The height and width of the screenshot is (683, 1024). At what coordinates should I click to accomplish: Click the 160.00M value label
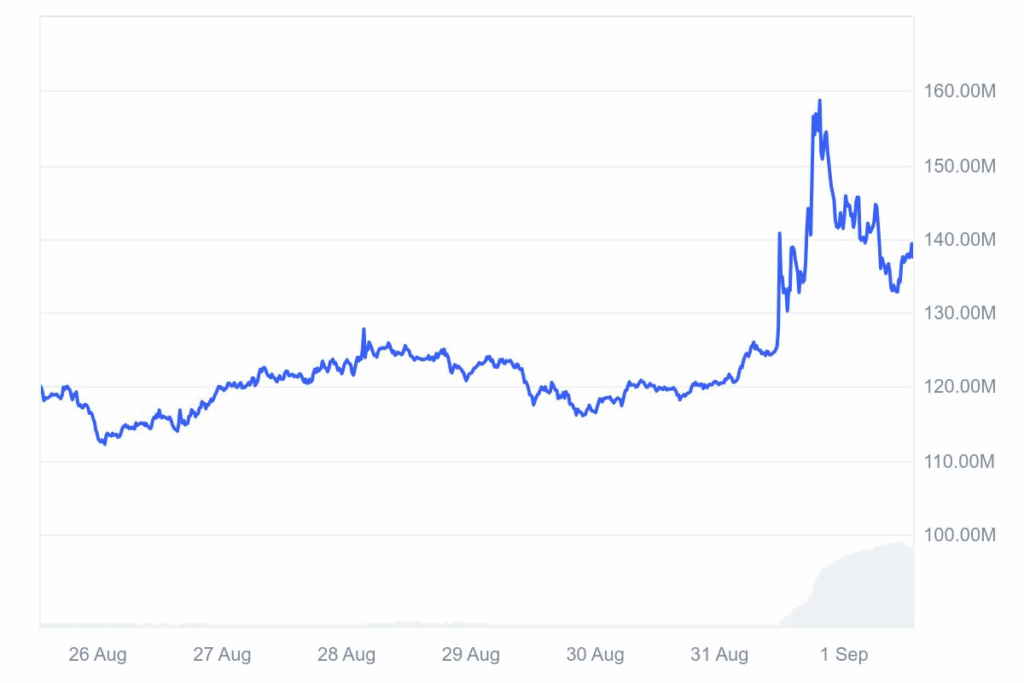point(959,91)
